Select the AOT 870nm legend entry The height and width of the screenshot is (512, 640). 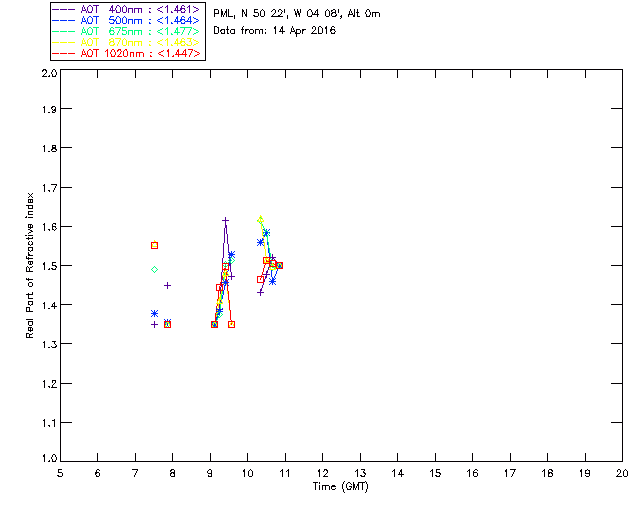(126, 42)
